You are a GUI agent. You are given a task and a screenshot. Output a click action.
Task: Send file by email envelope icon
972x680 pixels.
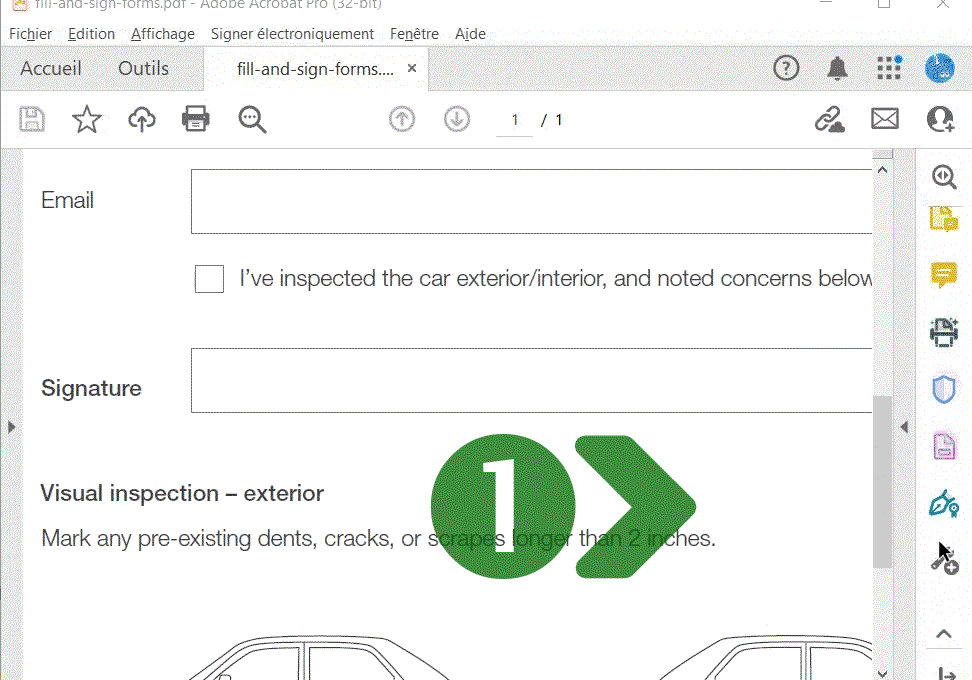[885, 119]
